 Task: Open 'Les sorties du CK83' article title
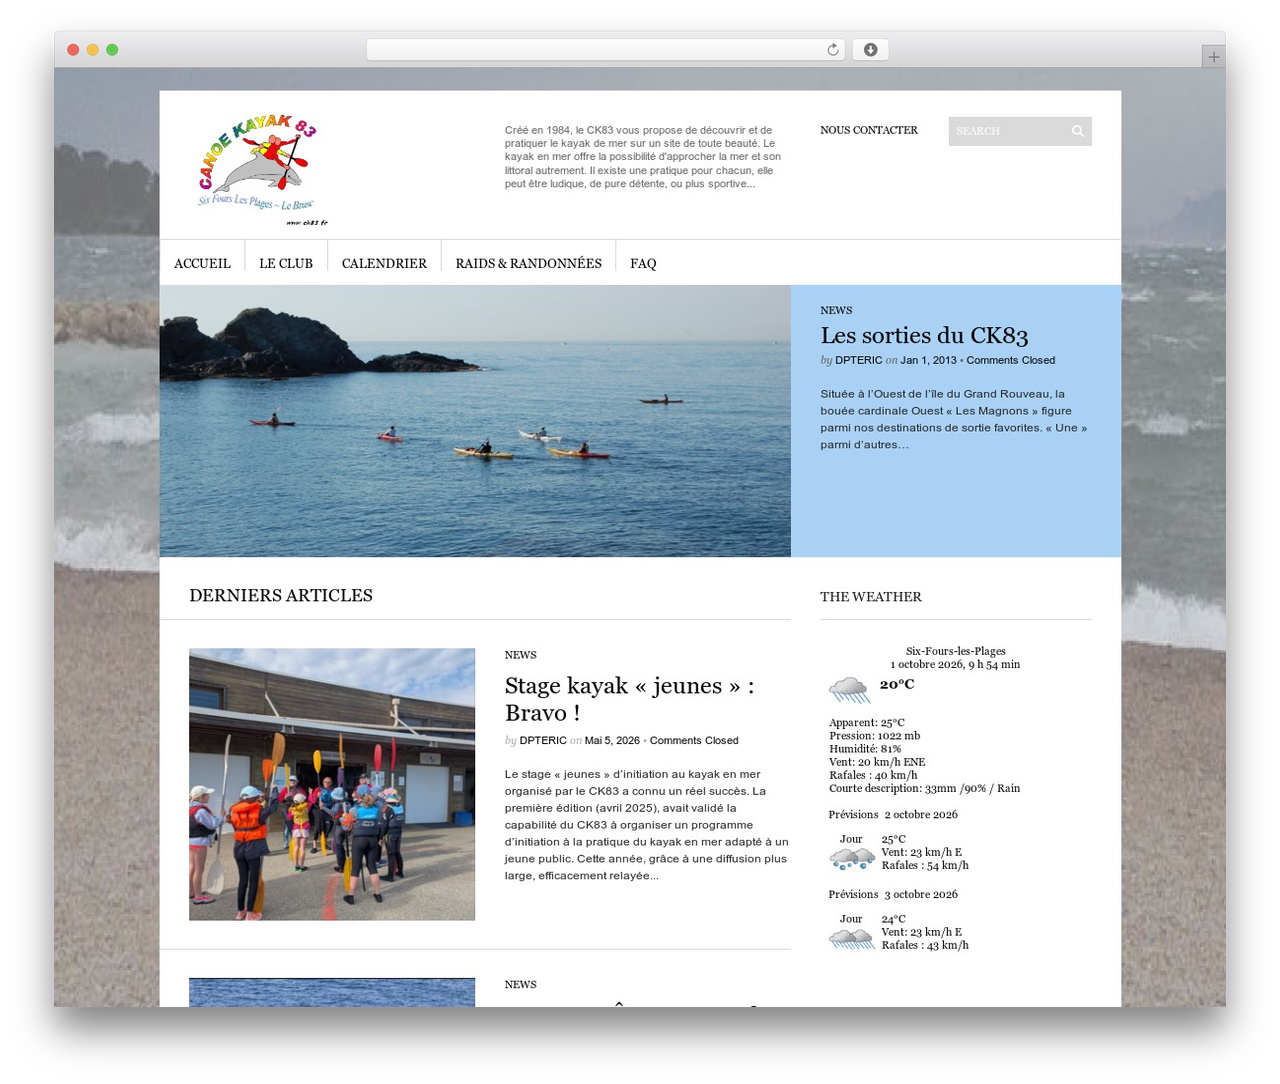(x=924, y=335)
